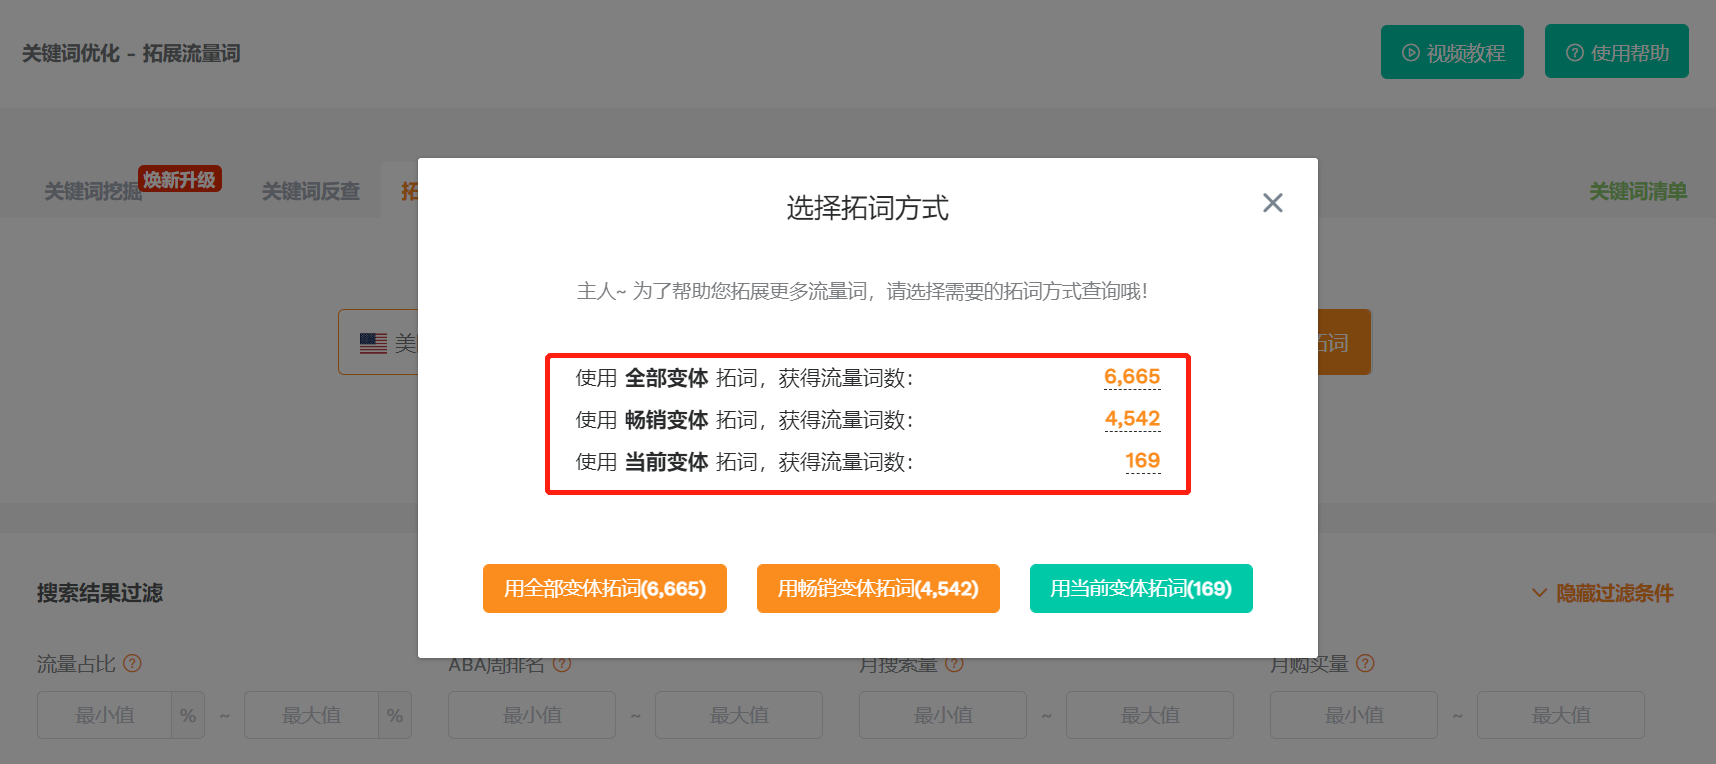Switch to 关键词反查 tab
The height and width of the screenshot is (764, 1716).
point(310,191)
